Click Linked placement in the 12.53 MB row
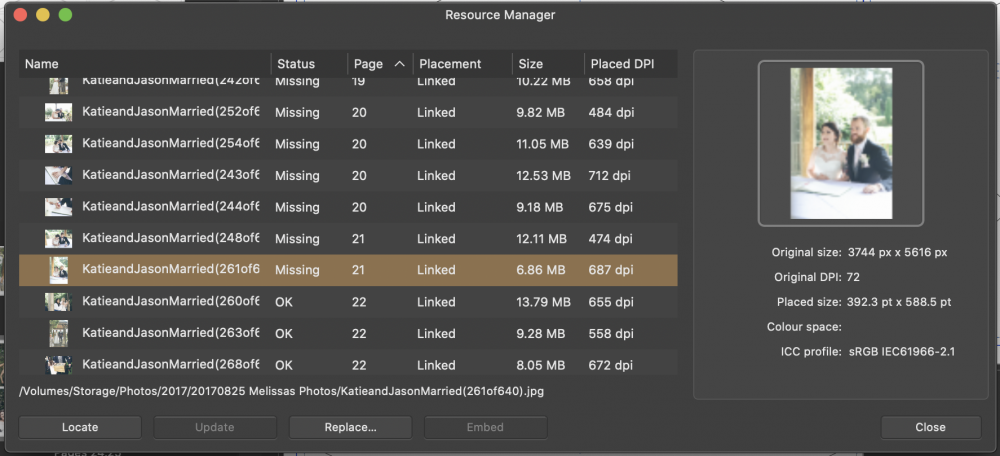This screenshot has height=456, width=1000. (x=436, y=175)
